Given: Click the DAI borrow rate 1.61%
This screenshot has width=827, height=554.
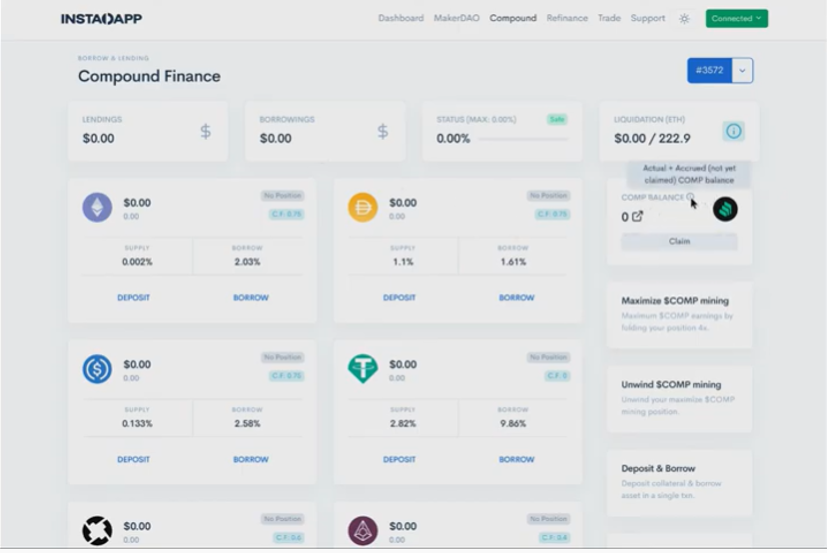Looking at the screenshot, I should tap(513, 262).
